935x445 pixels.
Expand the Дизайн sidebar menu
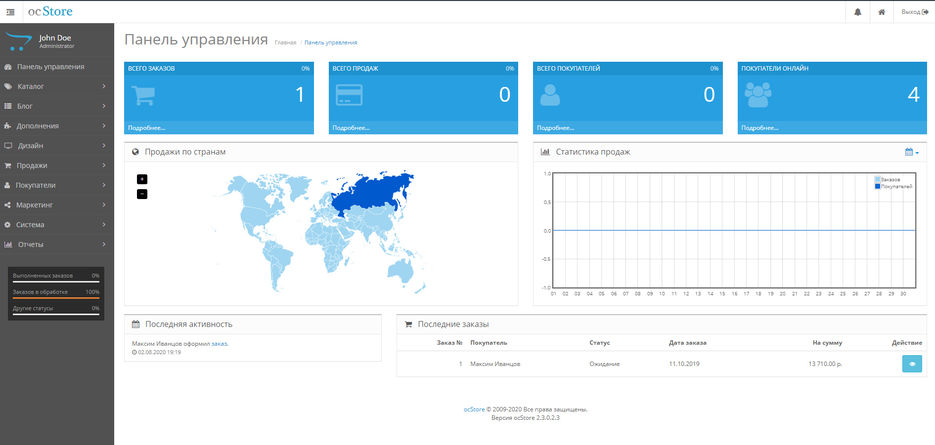pos(57,146)
